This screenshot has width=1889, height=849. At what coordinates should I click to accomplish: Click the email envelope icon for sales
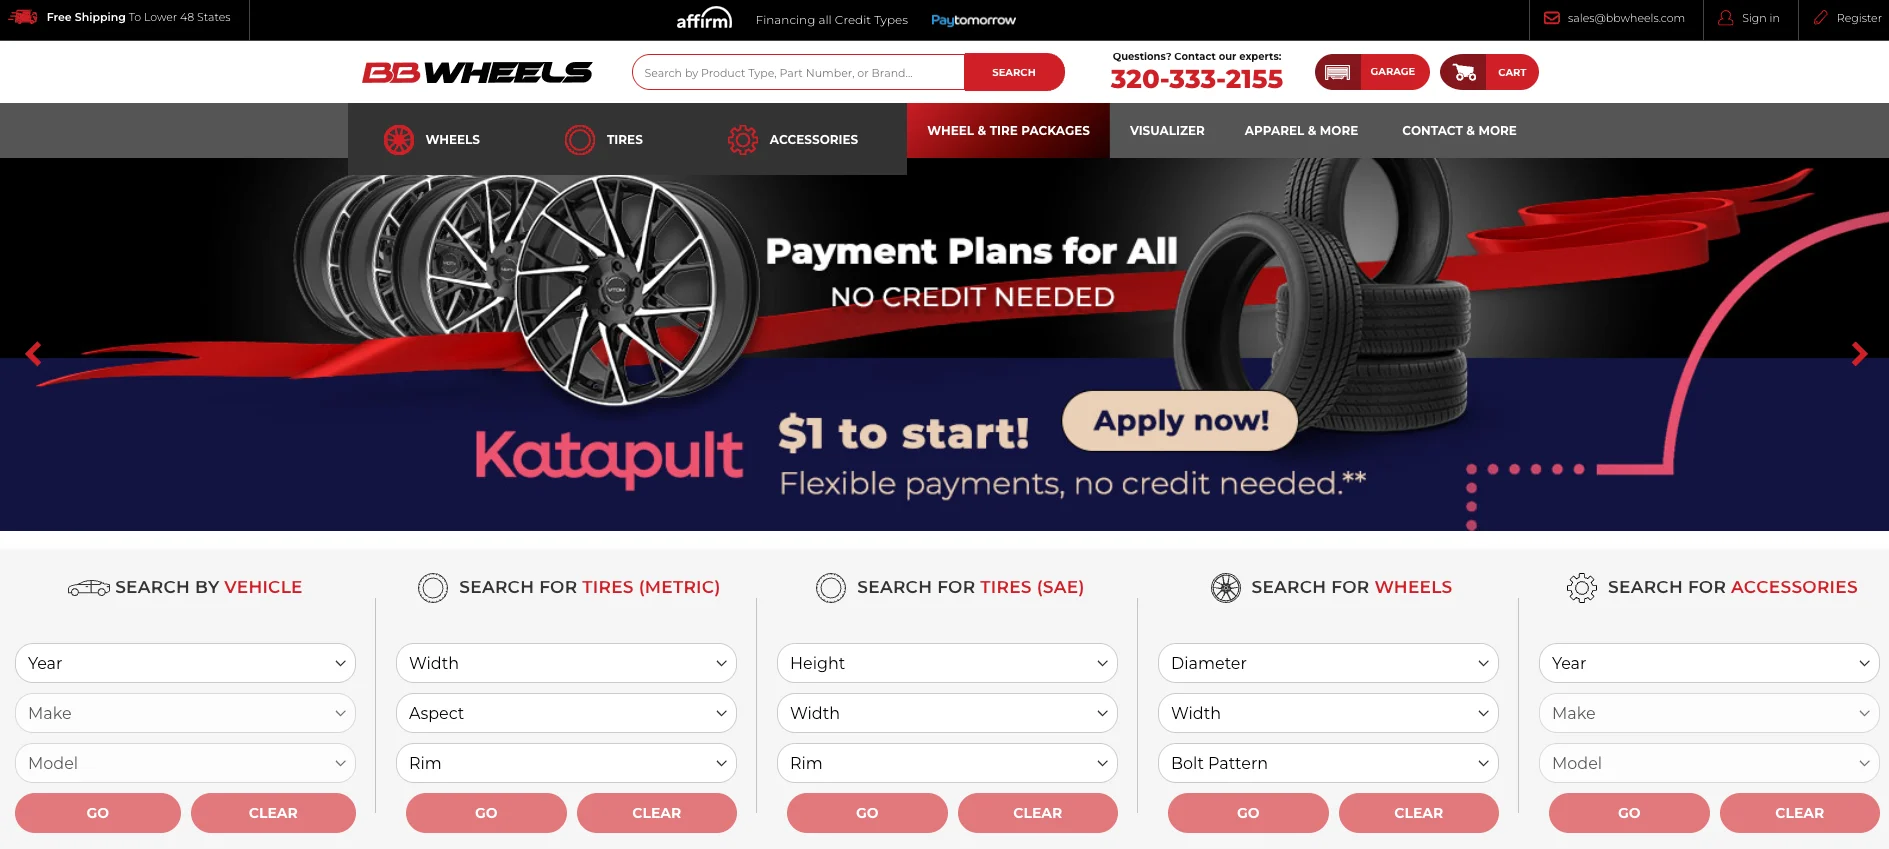(x=1552, y=18)
